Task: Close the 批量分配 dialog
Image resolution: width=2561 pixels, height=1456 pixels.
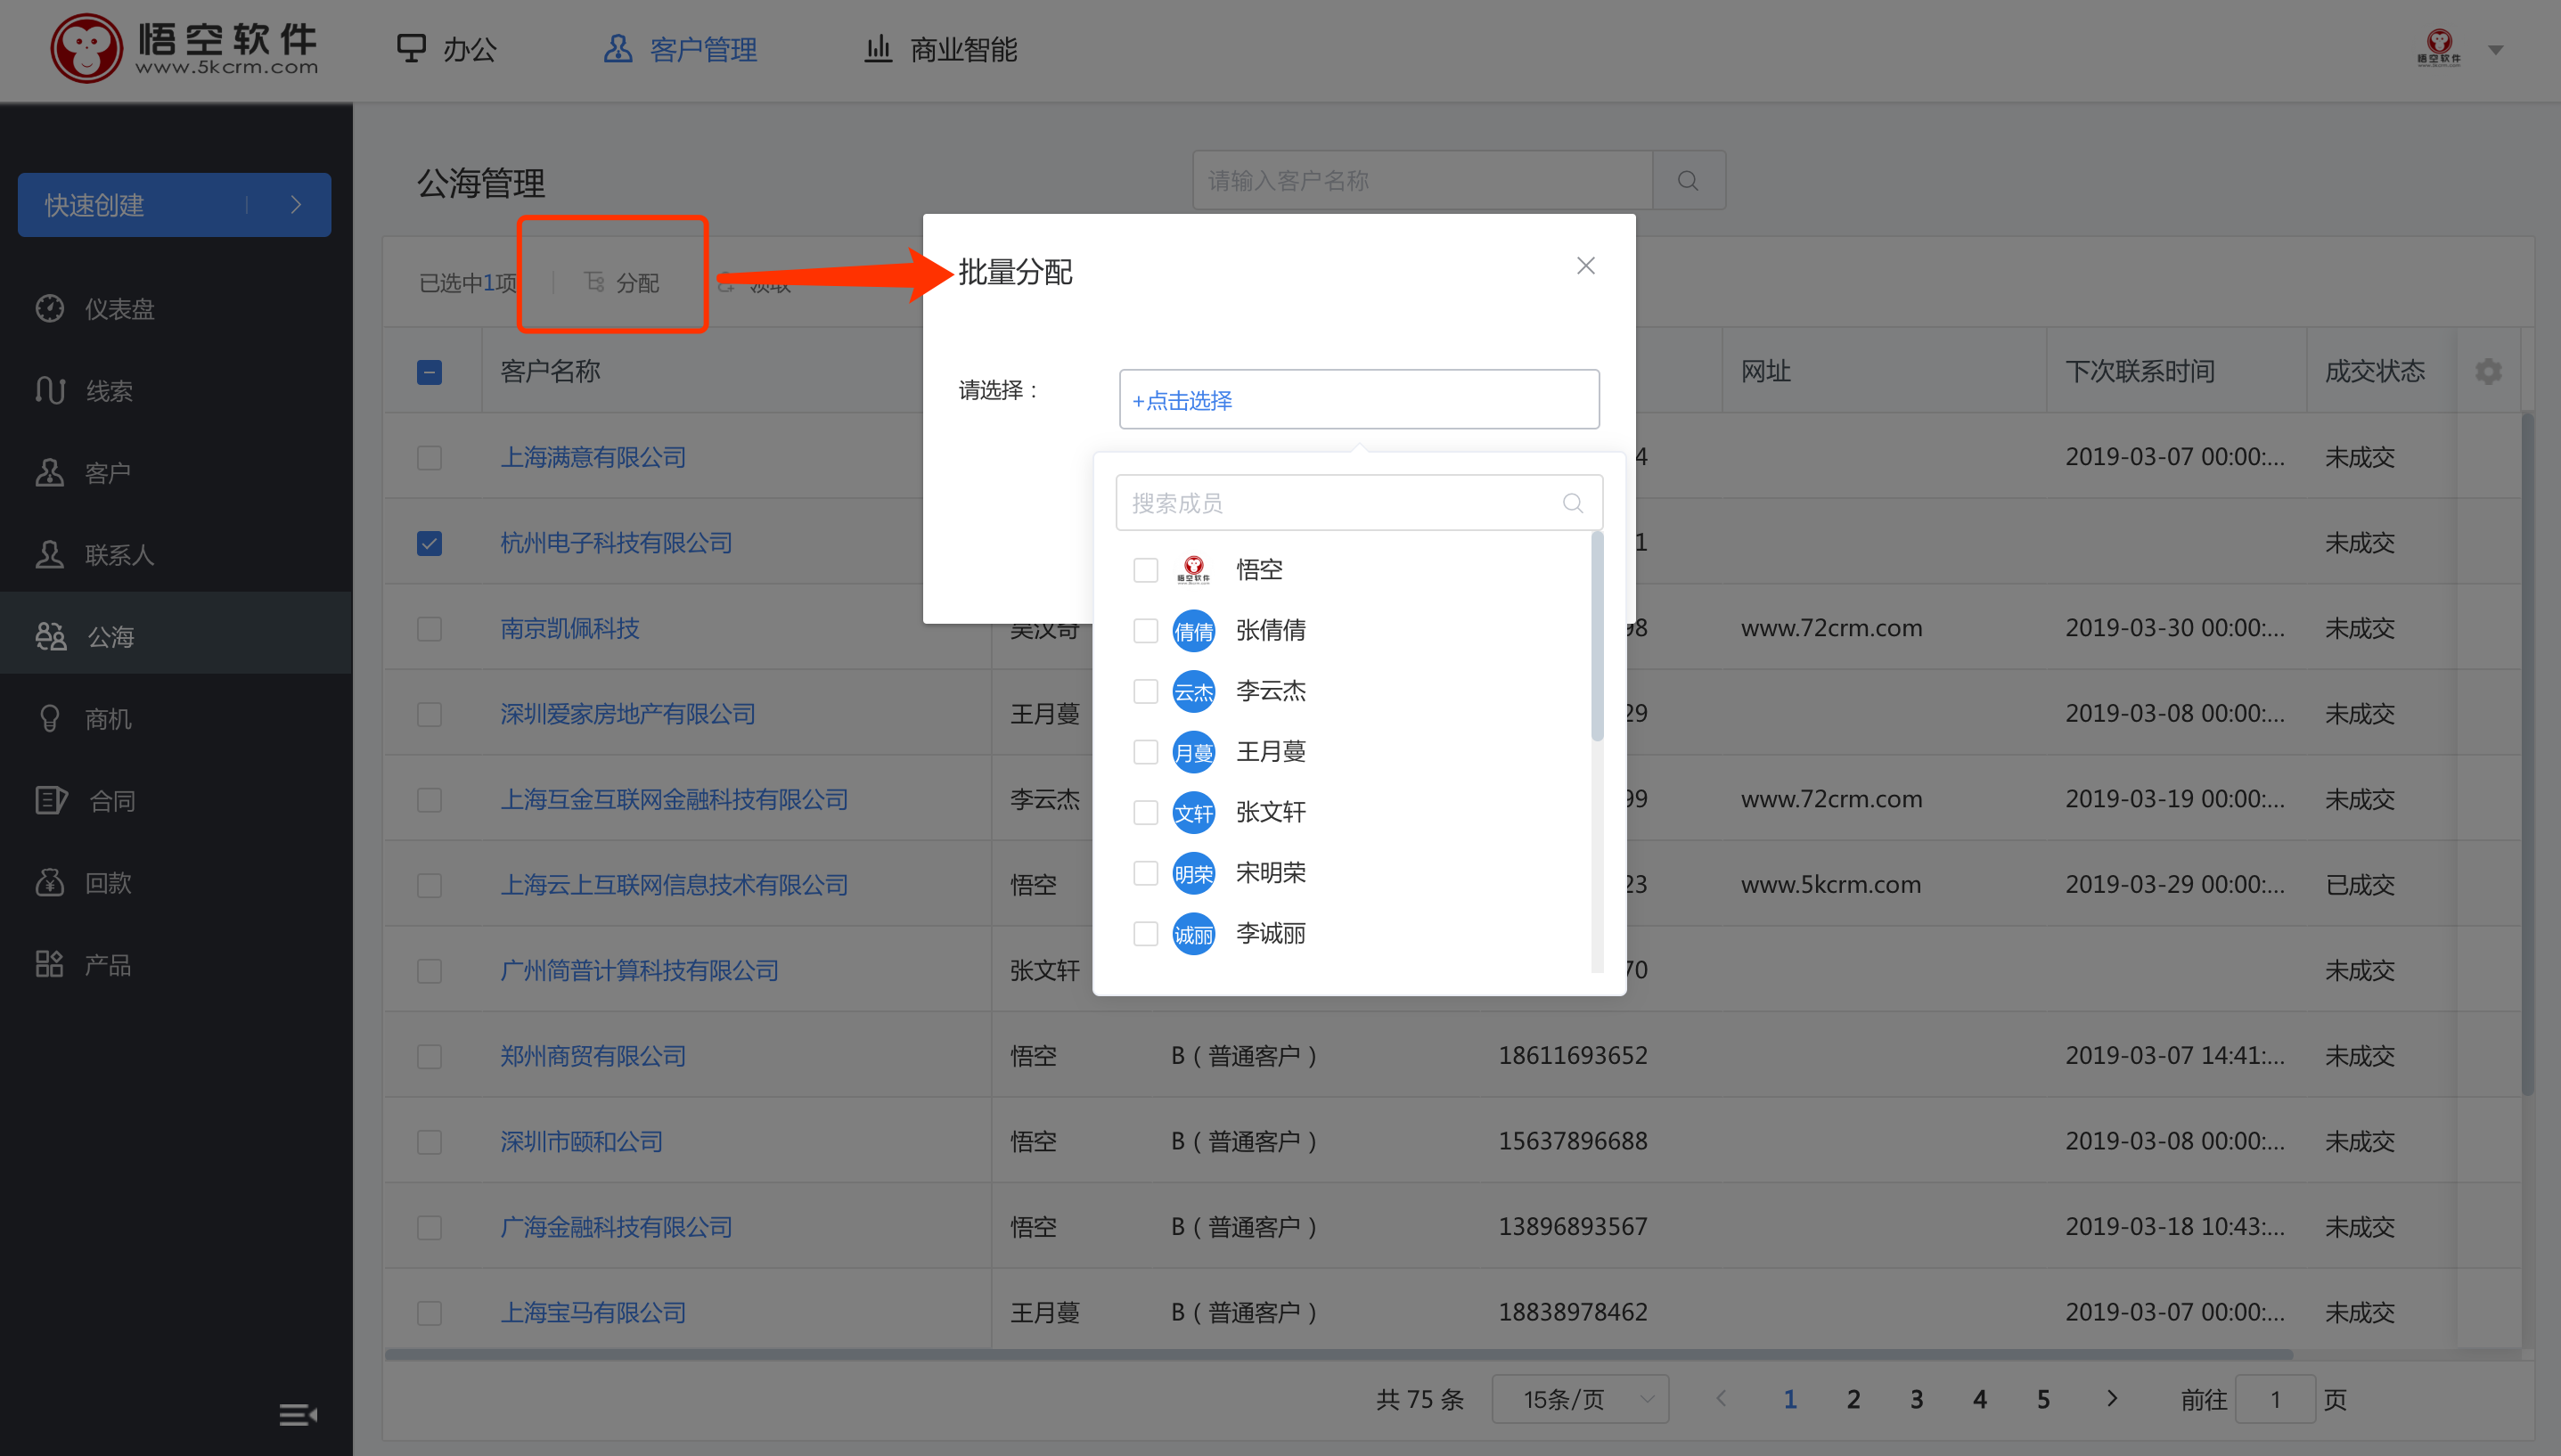Action: tap(1585, 266)
